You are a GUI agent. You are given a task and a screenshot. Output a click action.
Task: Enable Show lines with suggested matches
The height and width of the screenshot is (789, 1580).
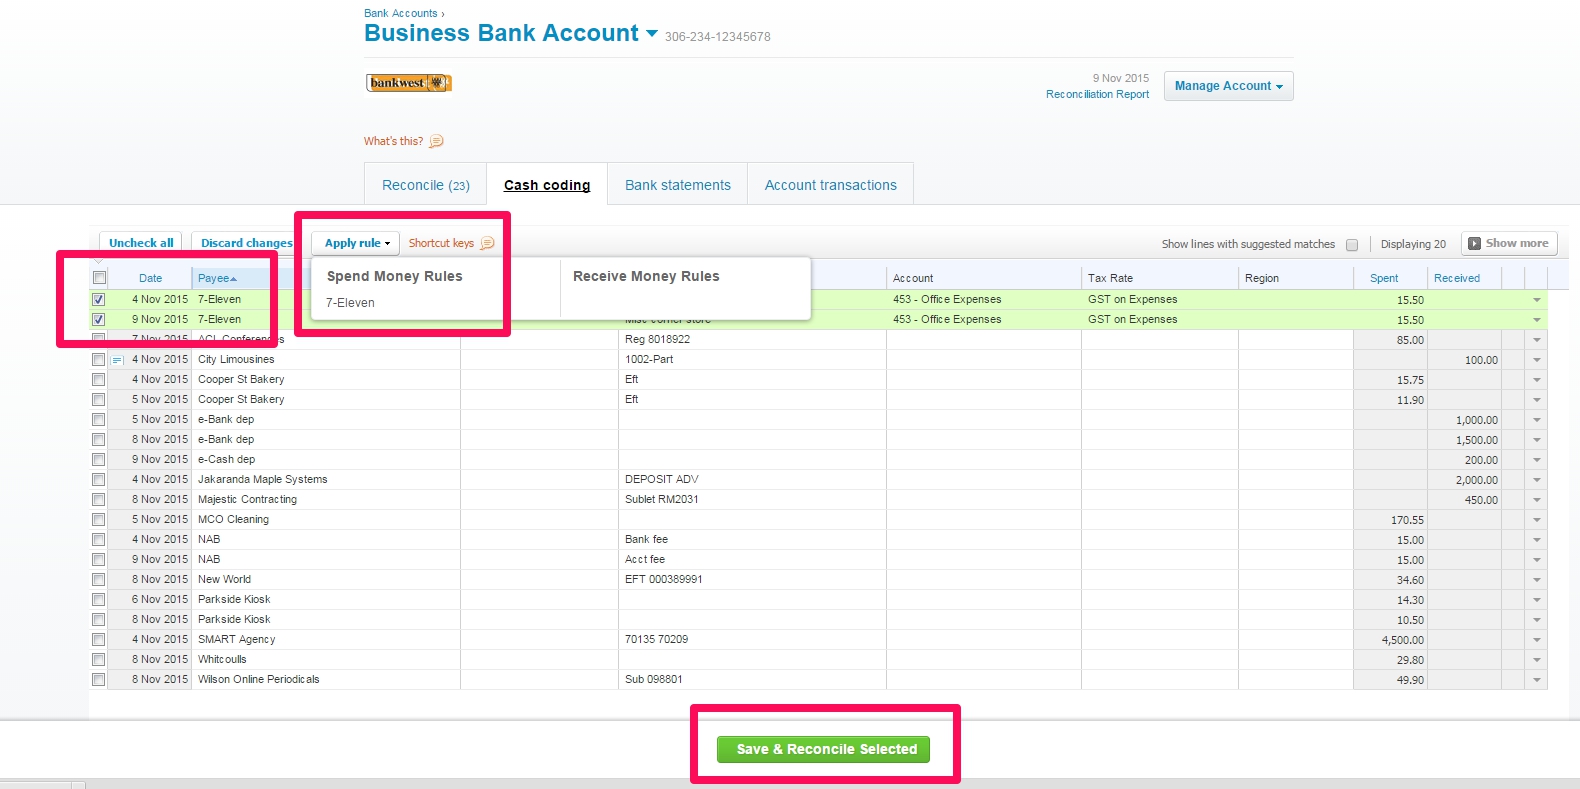[1352, 245]
